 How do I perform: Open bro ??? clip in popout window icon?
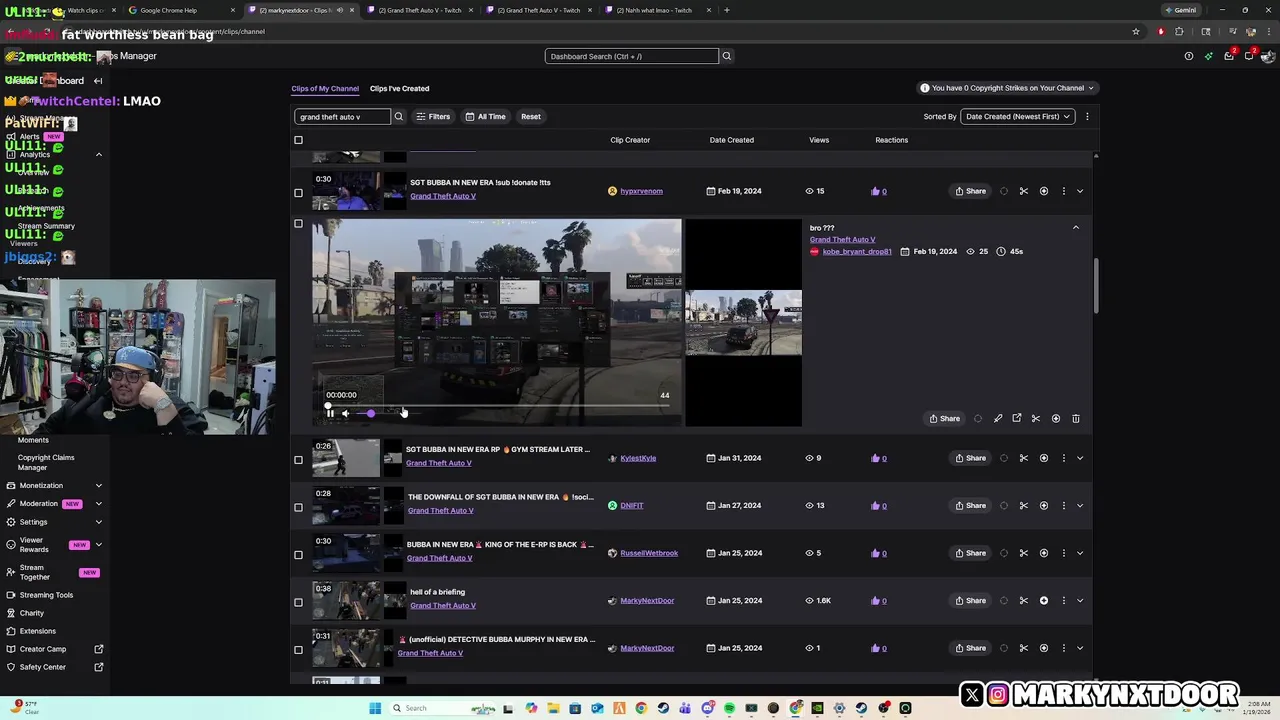1017,418
